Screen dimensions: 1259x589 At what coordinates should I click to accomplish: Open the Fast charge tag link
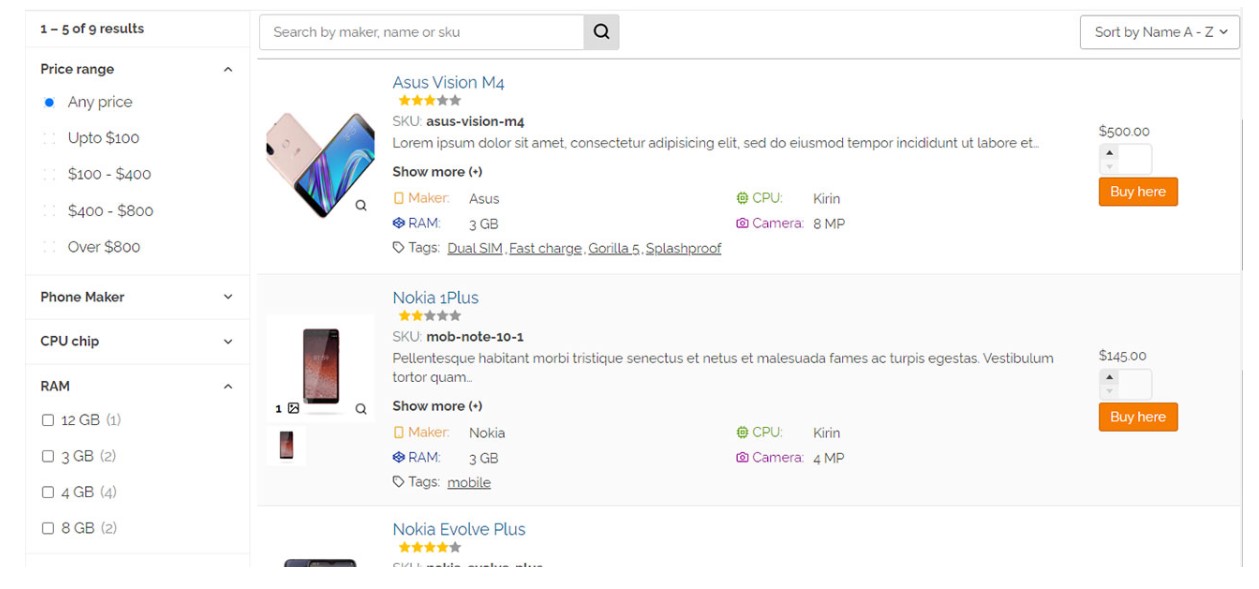click(545, 248)
